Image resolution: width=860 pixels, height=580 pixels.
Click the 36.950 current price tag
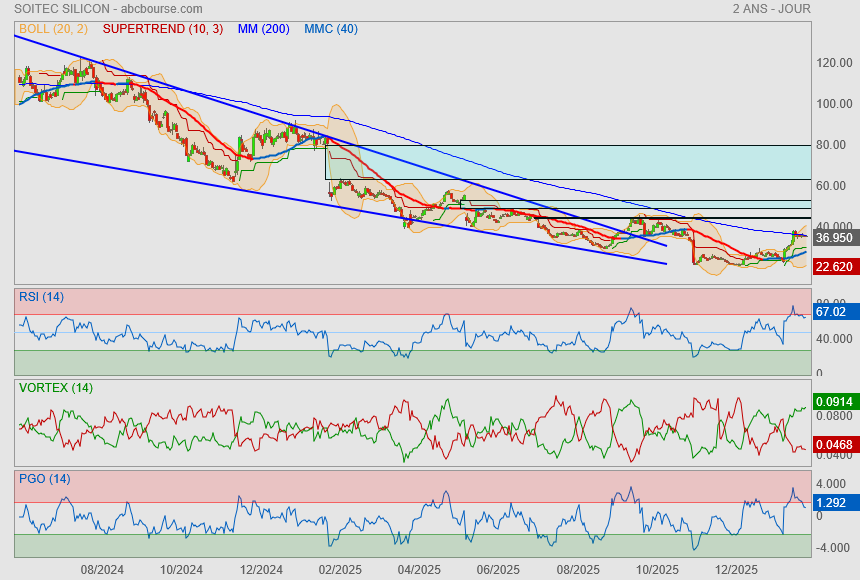tap(834, 238)
